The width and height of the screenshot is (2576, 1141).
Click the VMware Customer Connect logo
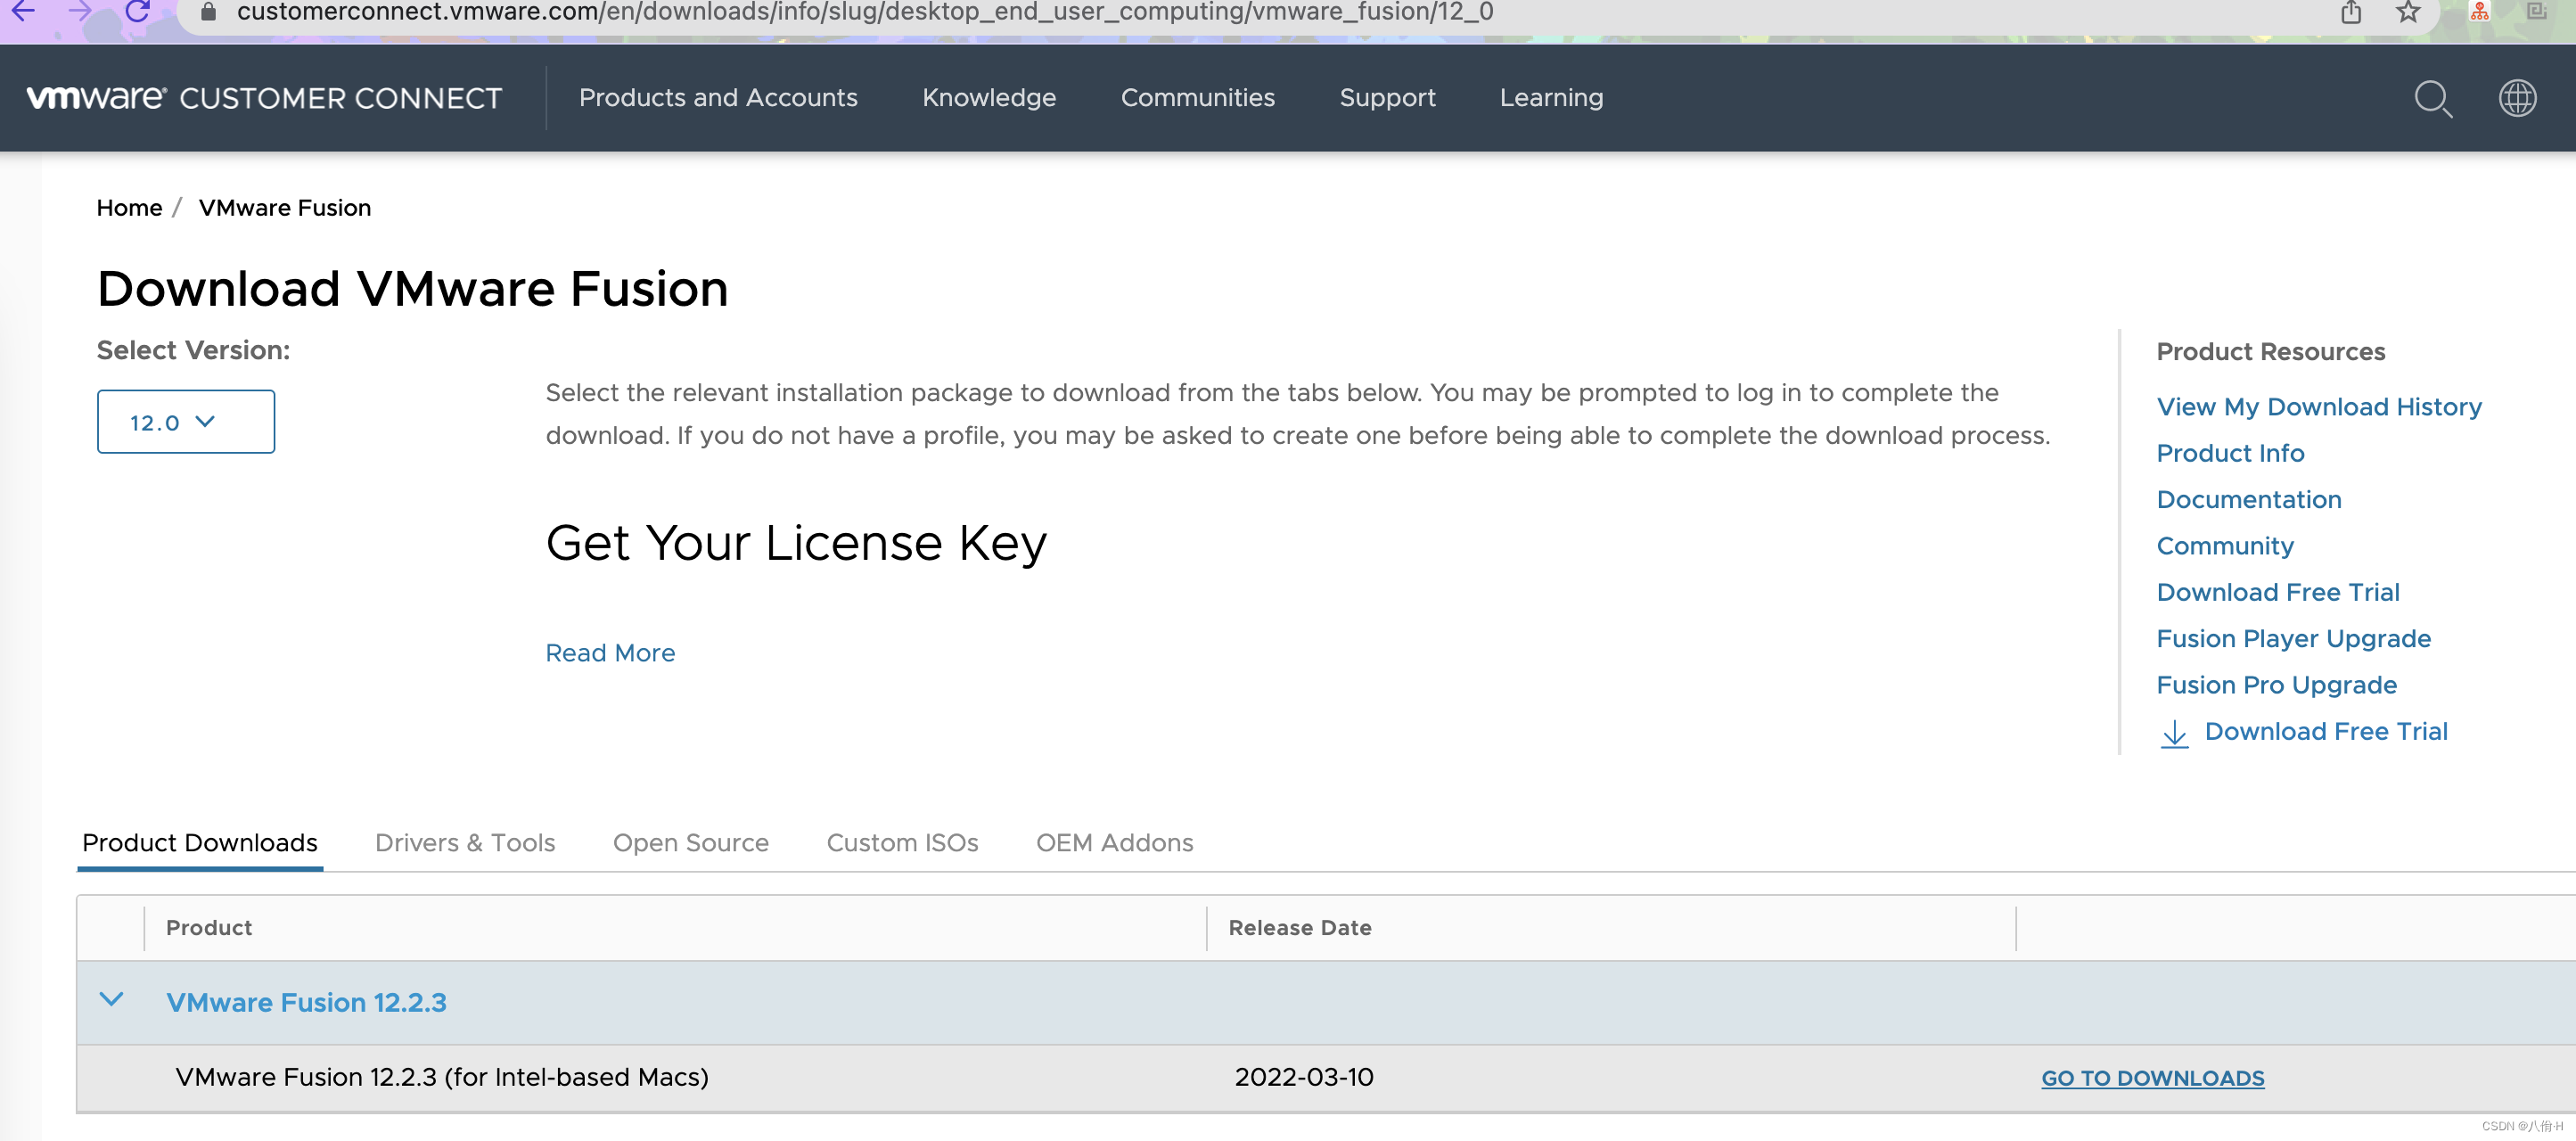264,98
